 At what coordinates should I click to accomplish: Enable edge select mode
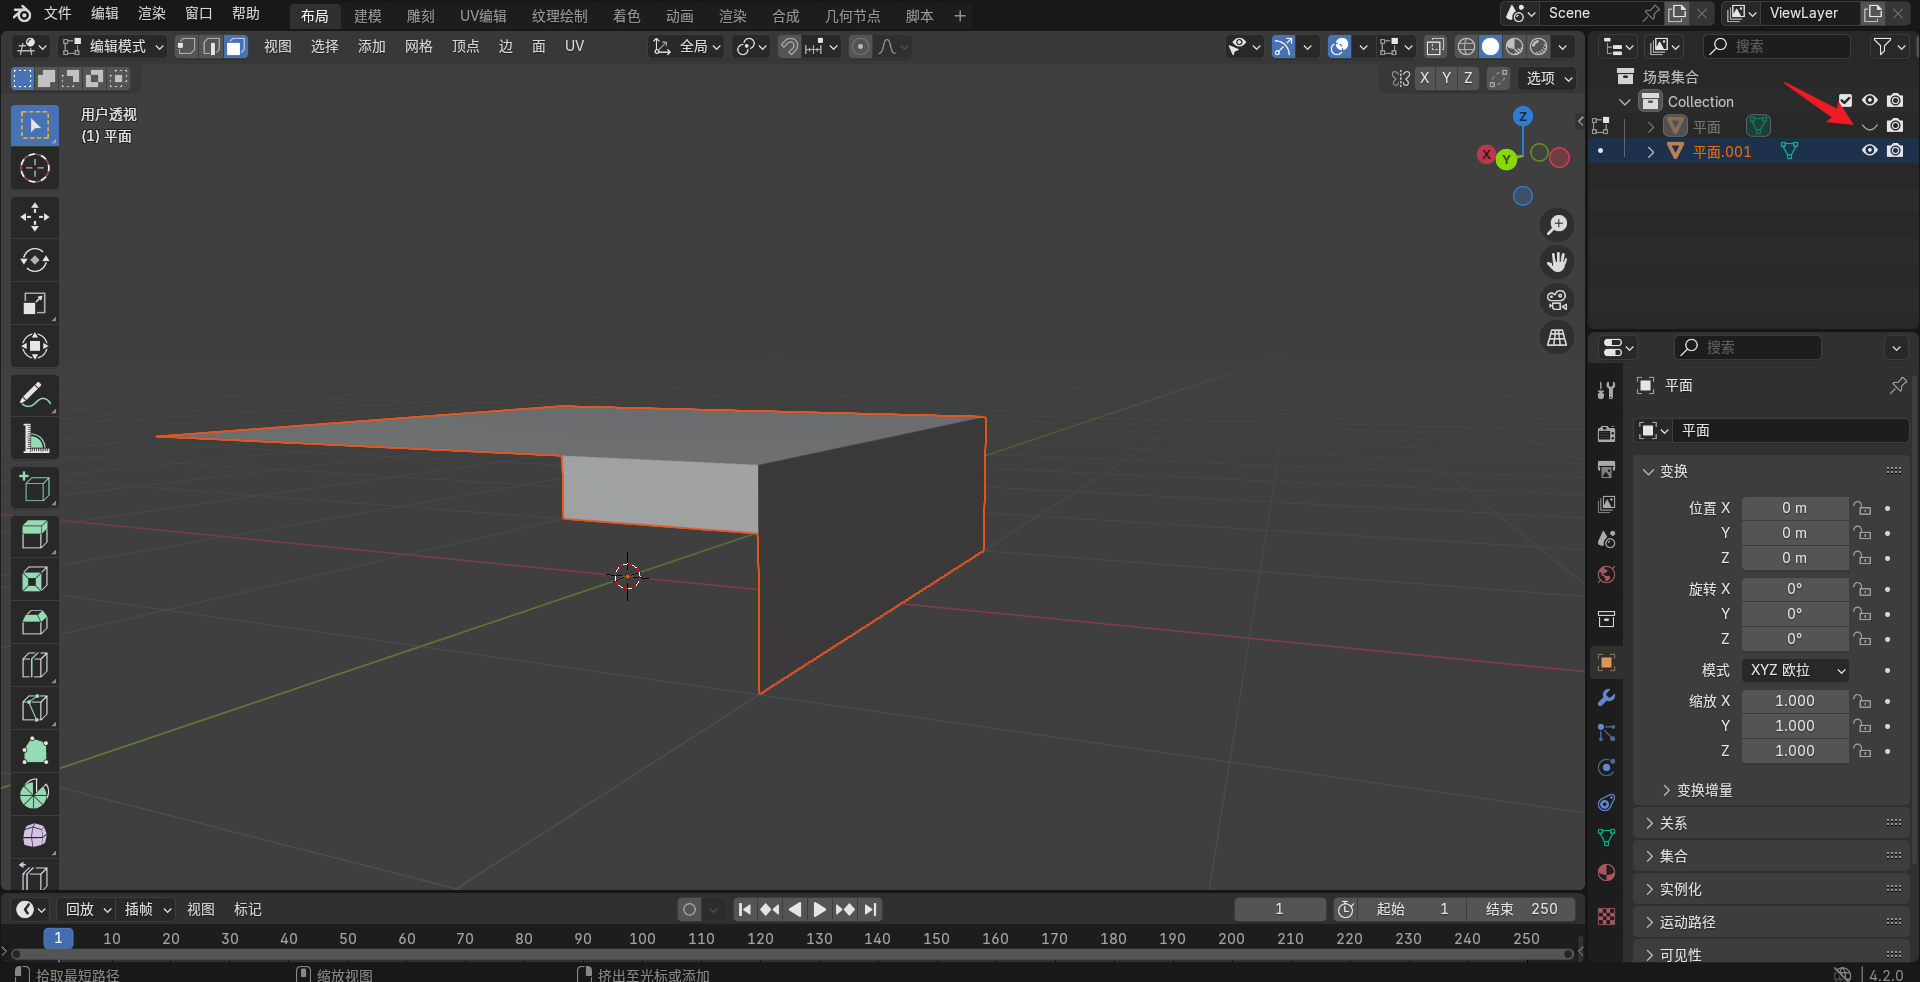[x=211, y=46]
